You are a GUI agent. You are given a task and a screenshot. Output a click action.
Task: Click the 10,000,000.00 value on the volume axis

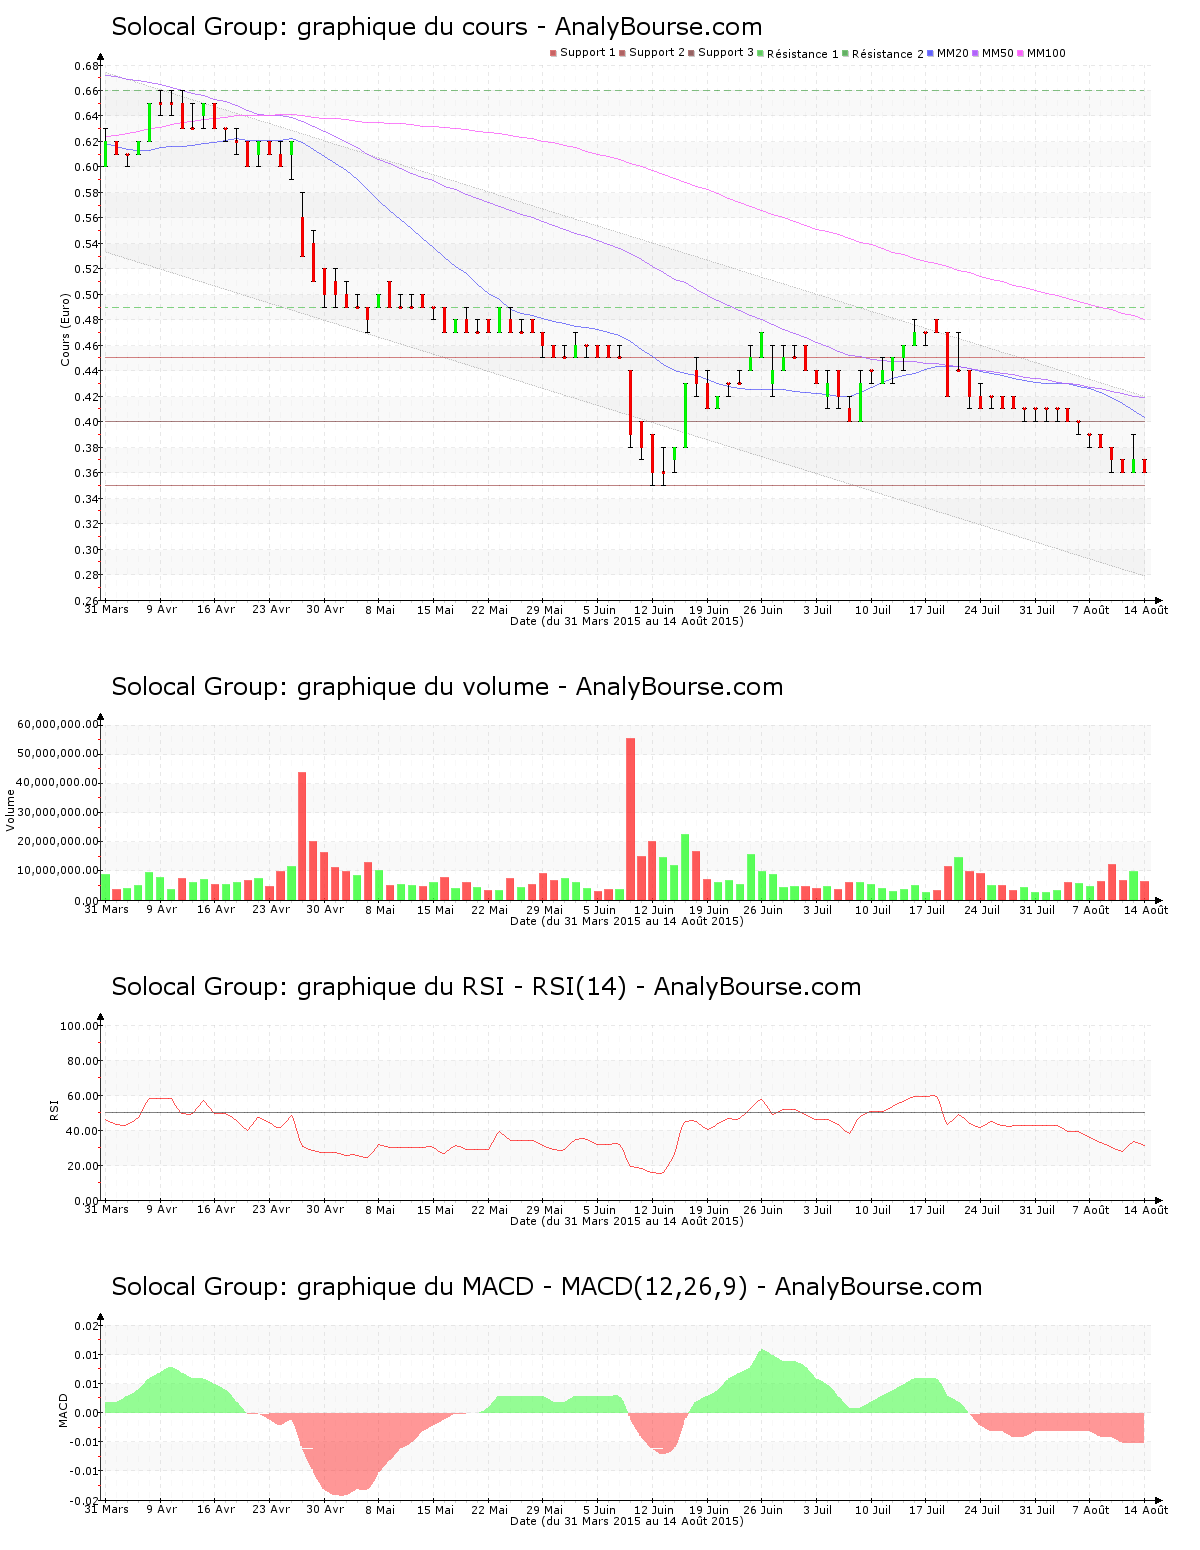(x=58, y=871)
